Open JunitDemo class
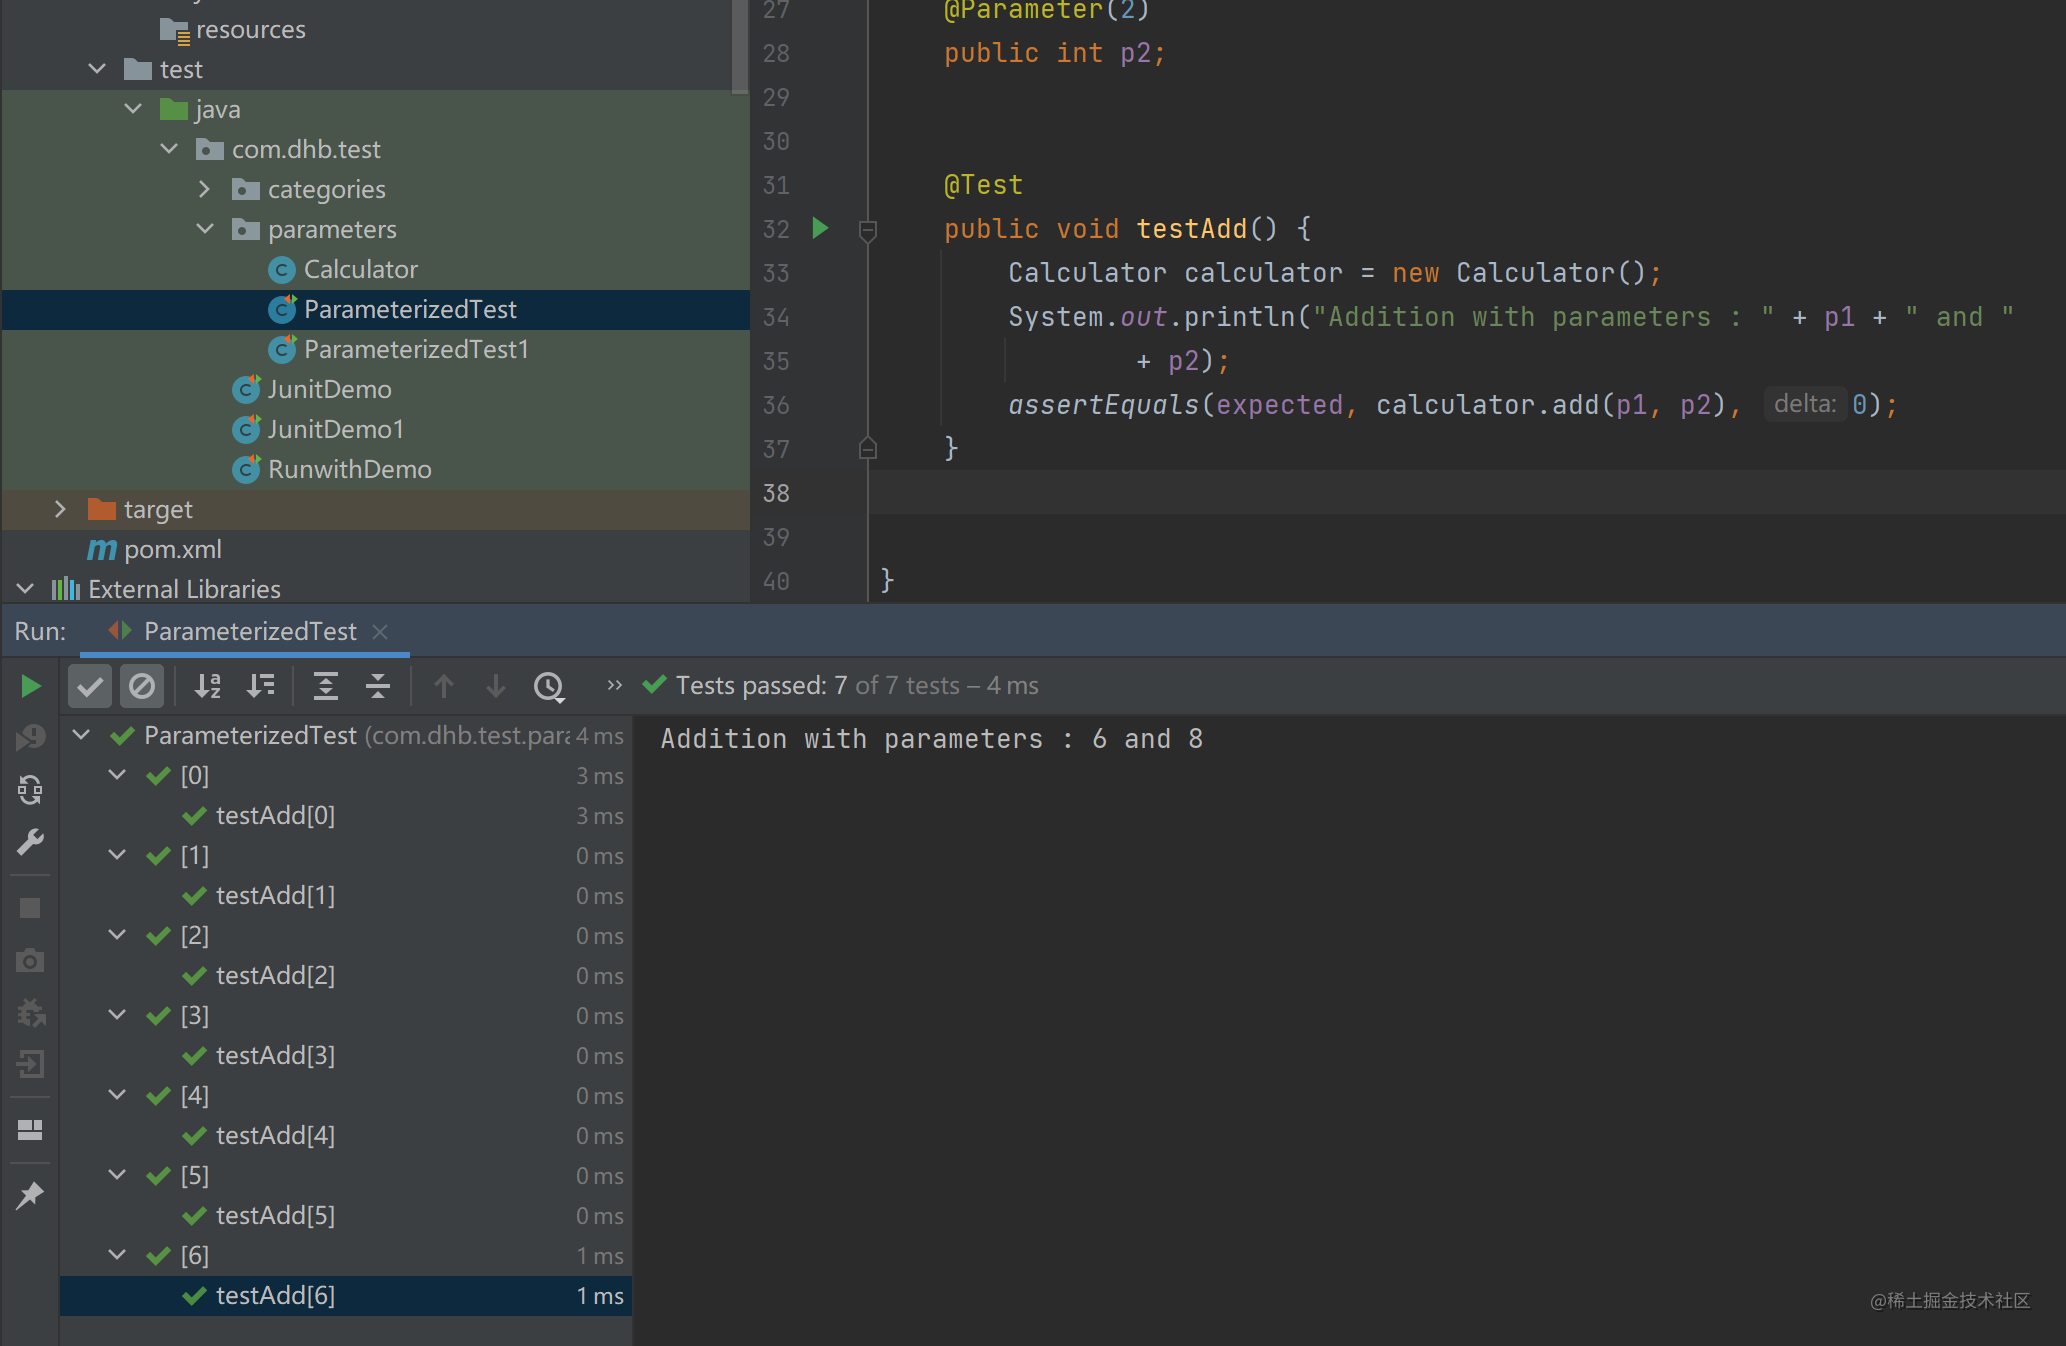 tap(312, 389)
